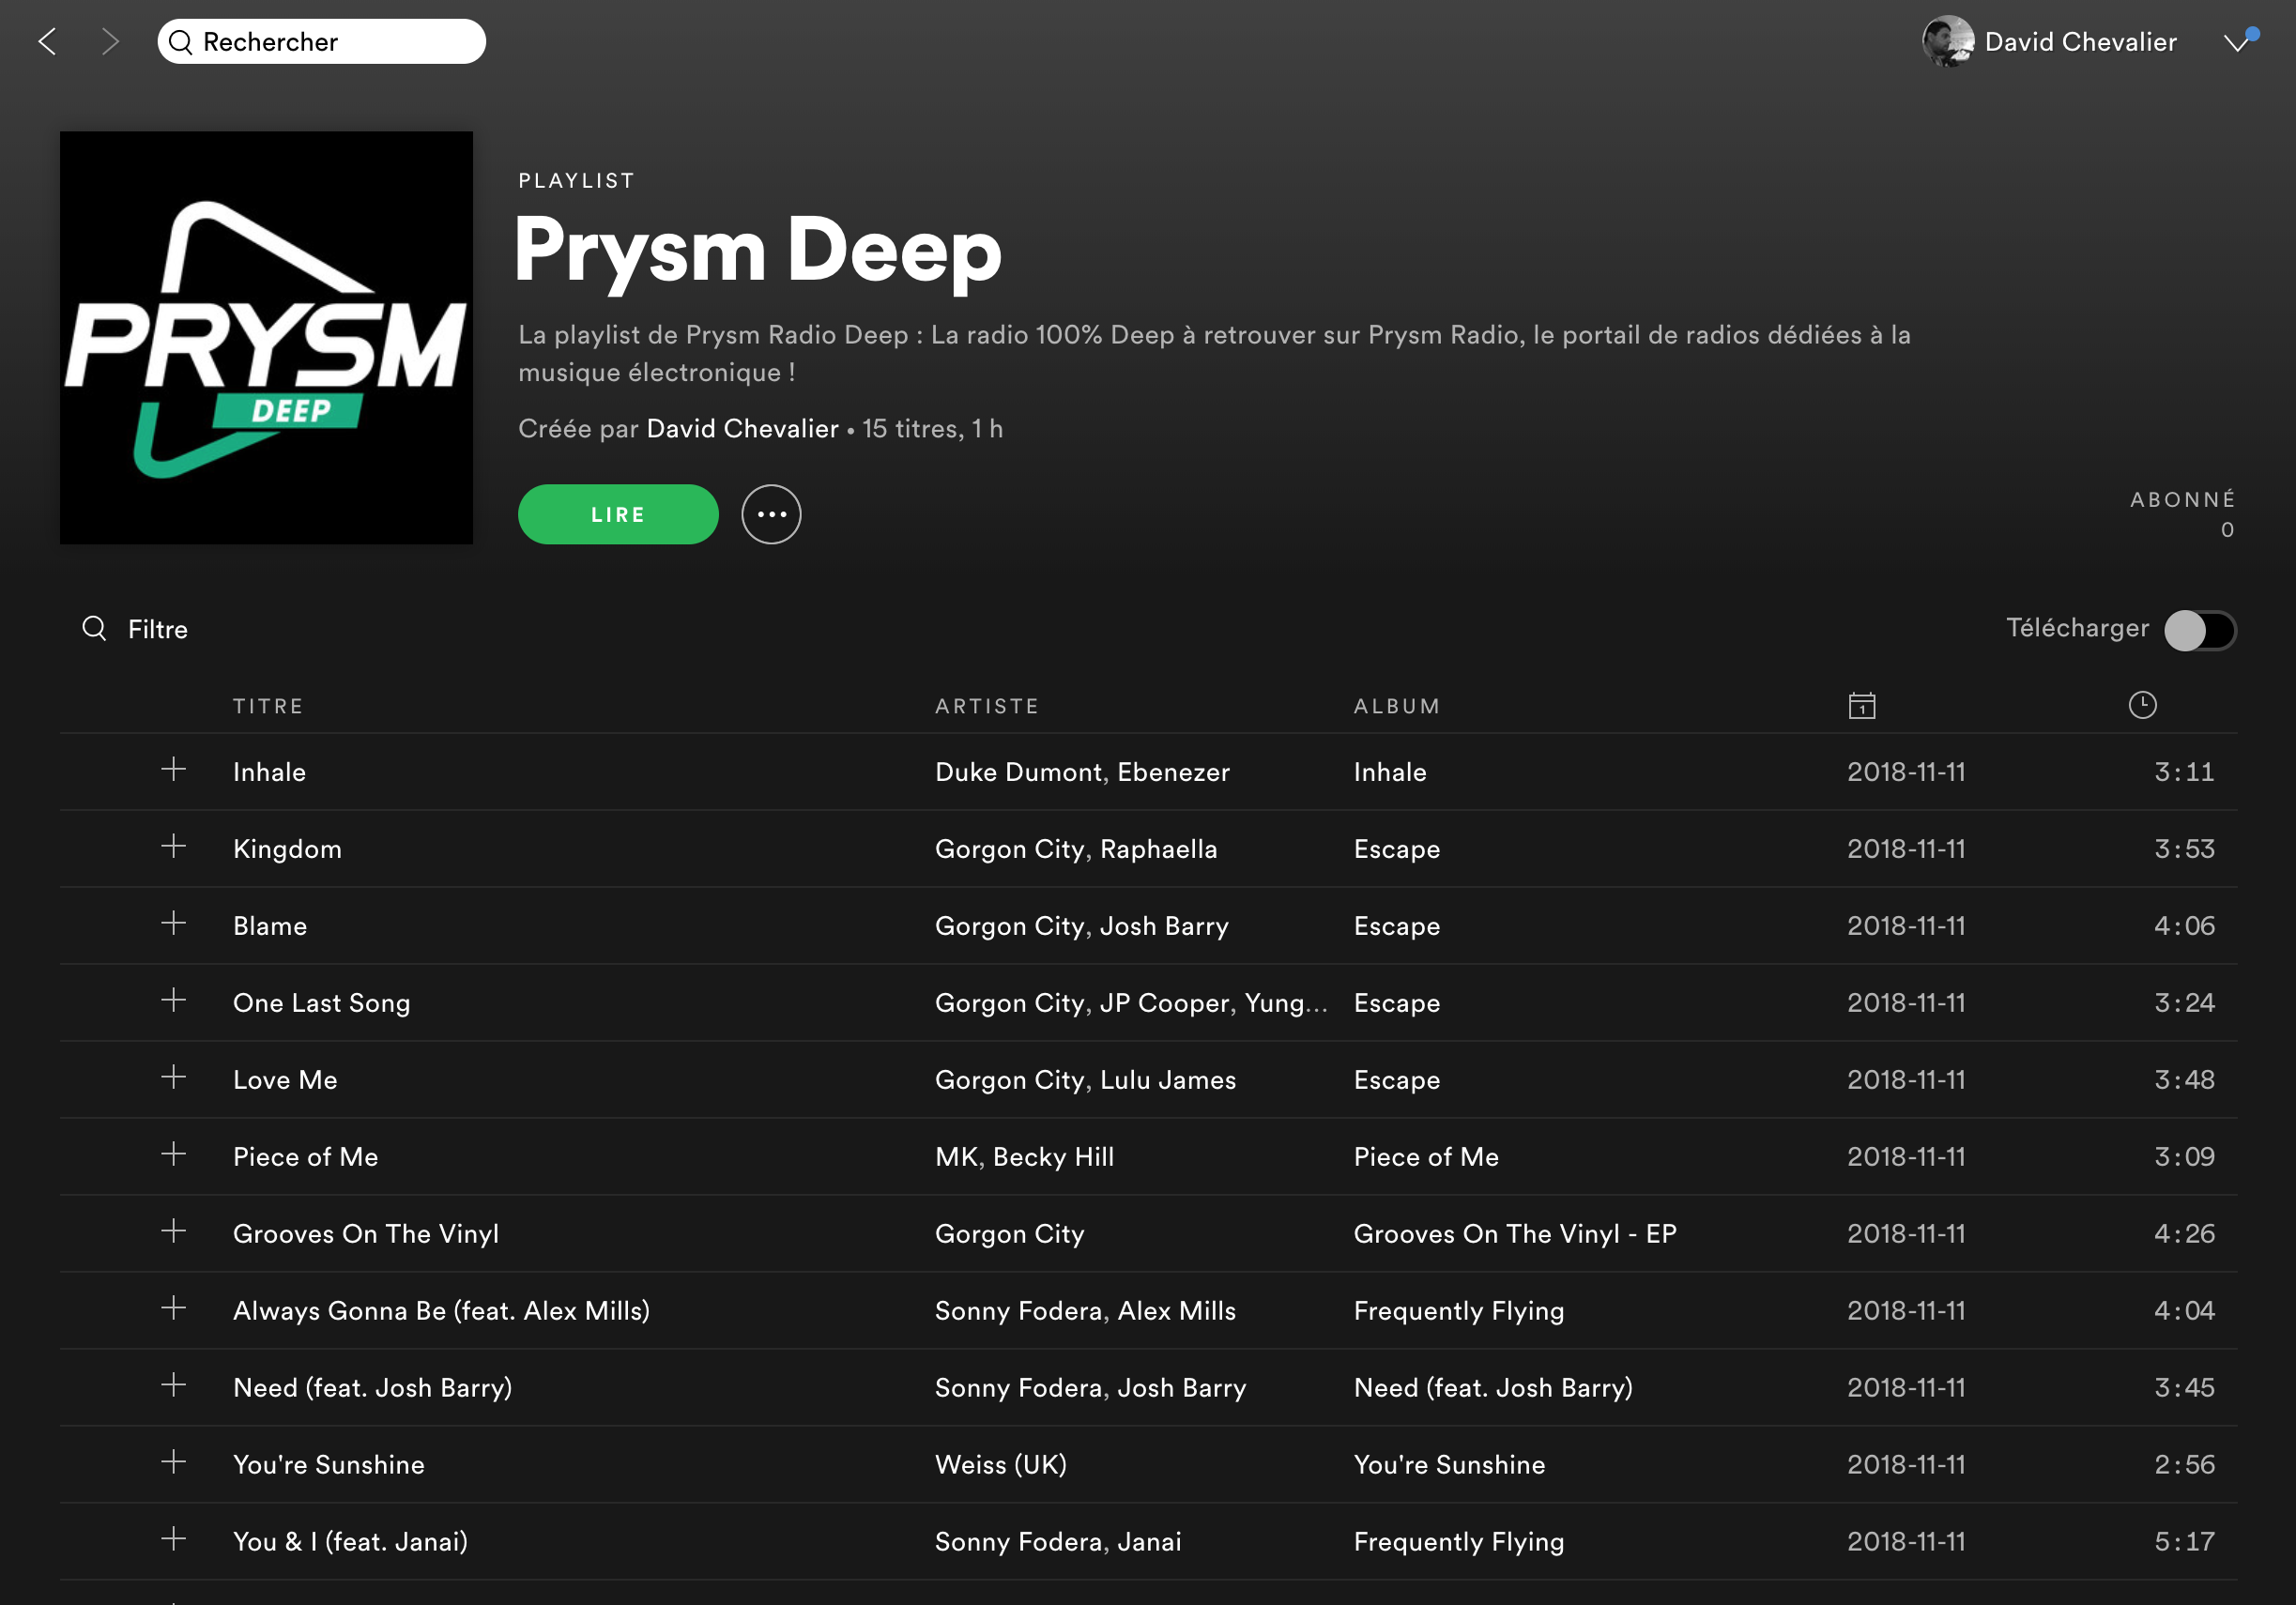Add Need (feat. Josh Barry) track with plus icon

click(174, 1385)
